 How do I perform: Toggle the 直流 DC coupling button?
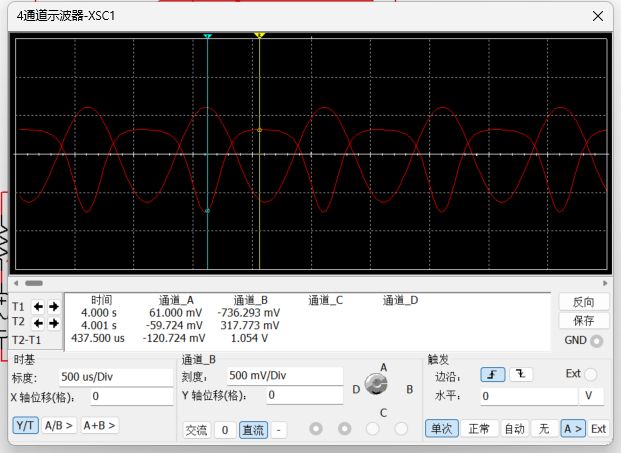pyautogui.click(x=253, y=429)
